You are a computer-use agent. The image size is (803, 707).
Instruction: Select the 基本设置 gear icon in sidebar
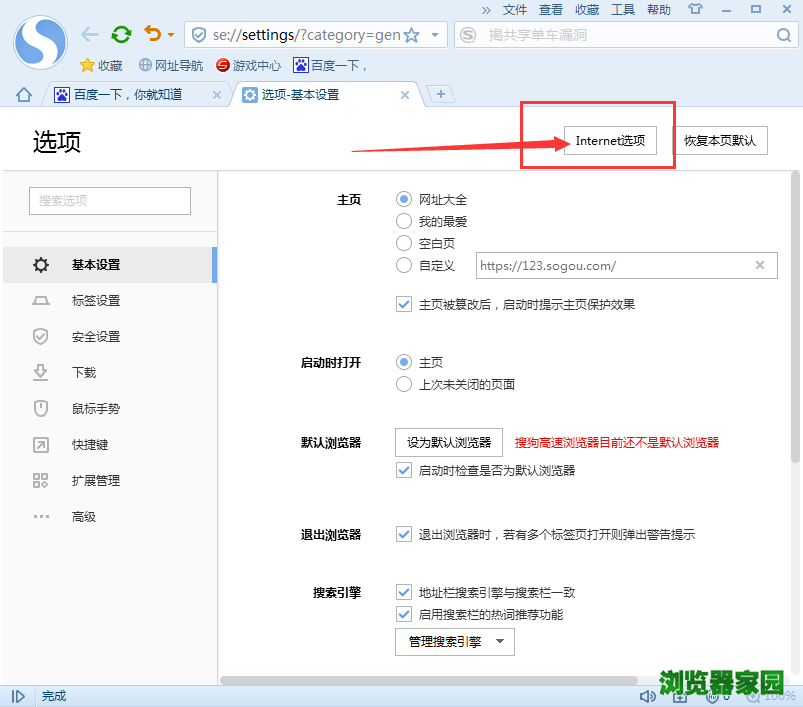point(41,264)
